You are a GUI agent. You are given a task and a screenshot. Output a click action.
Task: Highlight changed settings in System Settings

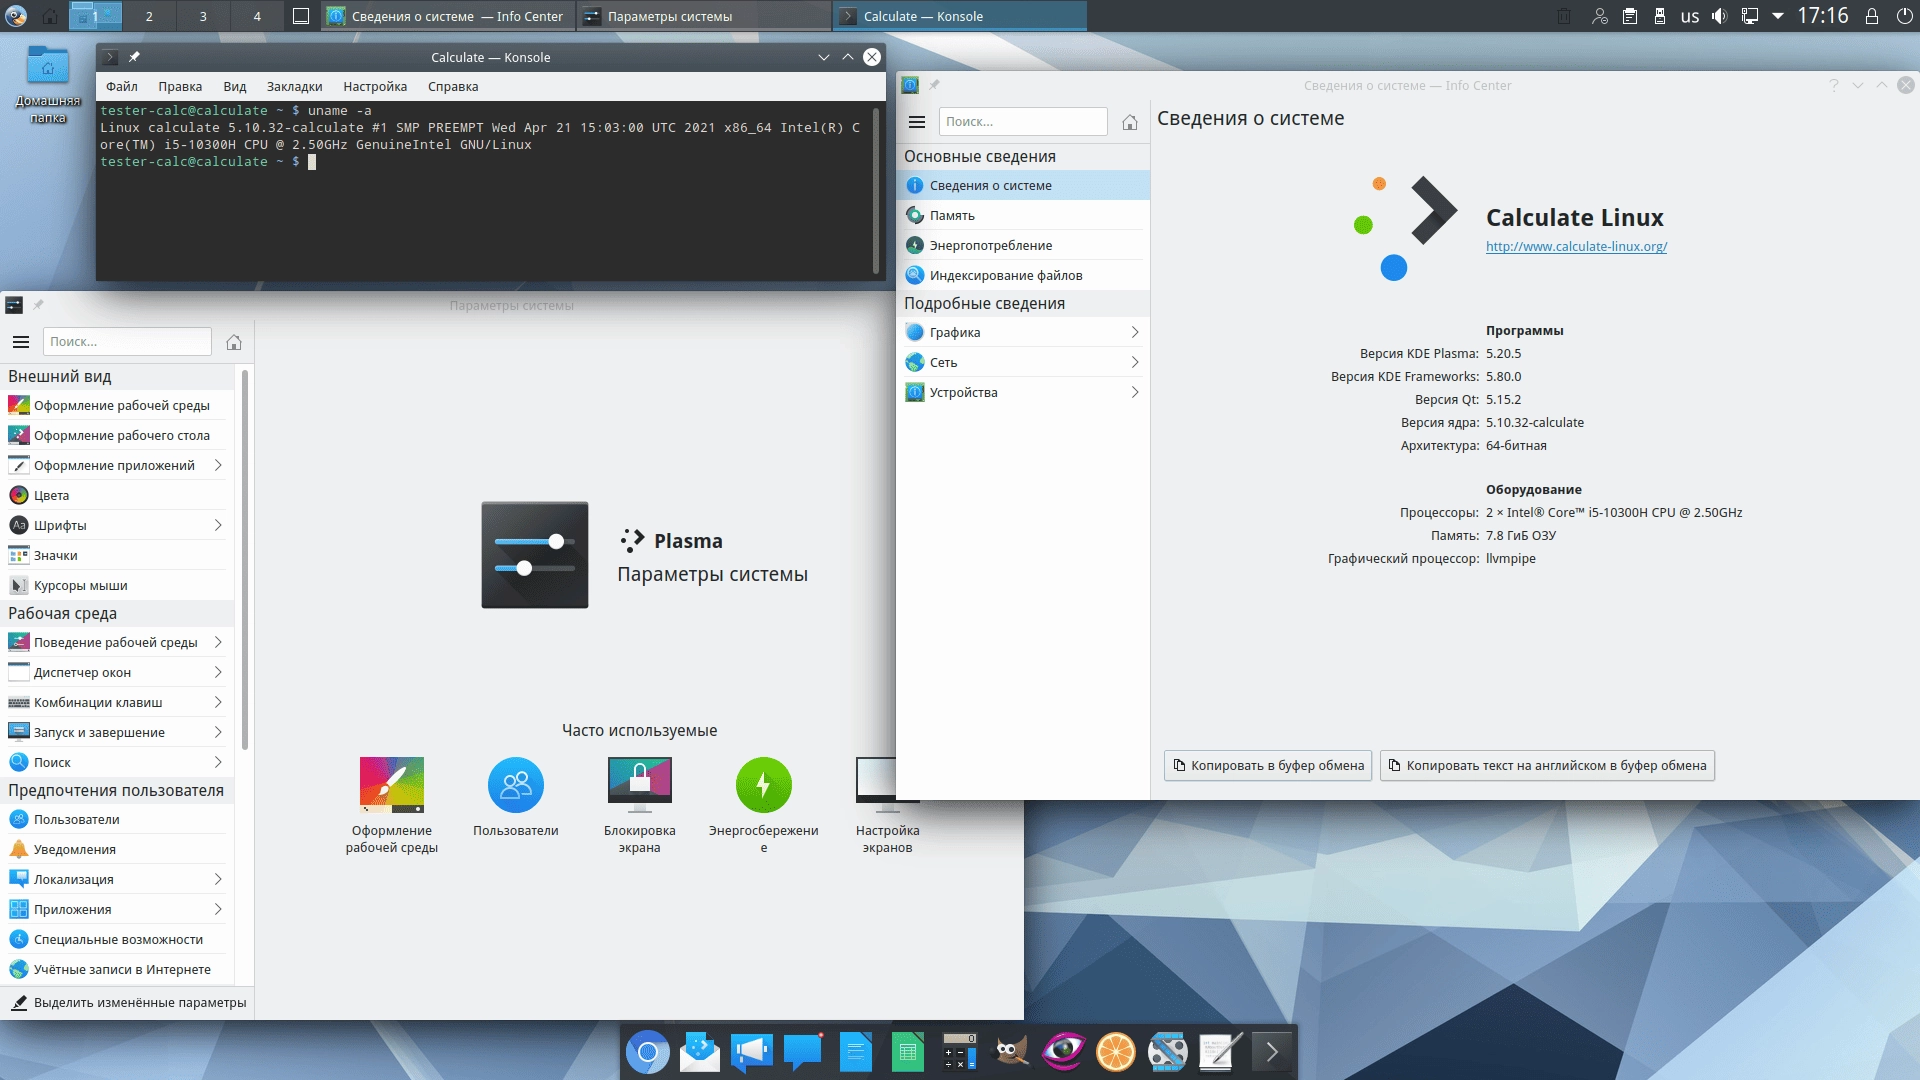click(x=128, y=1002)
